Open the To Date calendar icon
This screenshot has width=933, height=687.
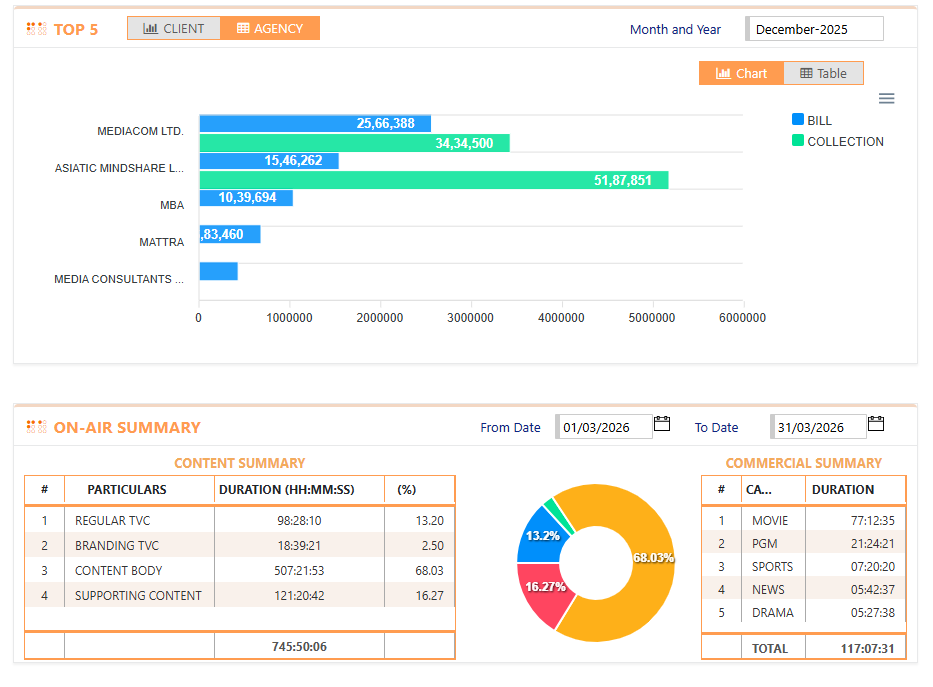(876, 424)
